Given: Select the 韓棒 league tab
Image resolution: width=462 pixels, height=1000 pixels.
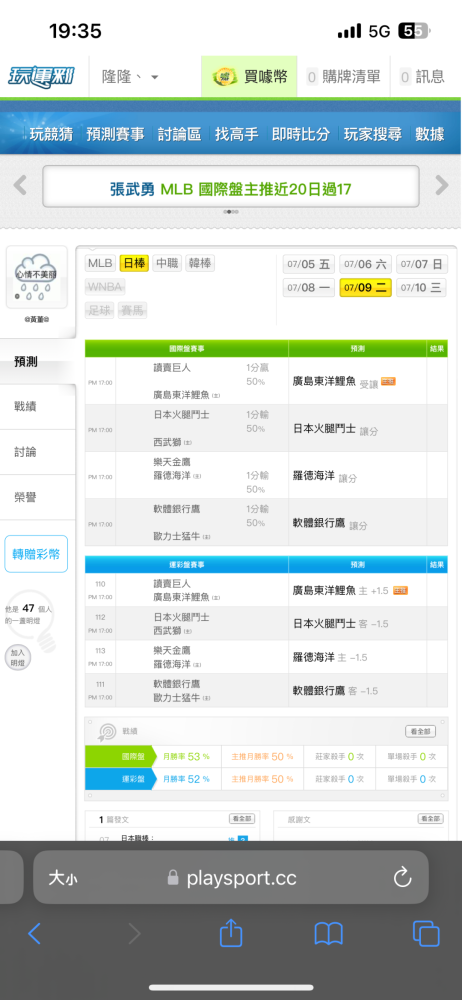Looking at the screenshot, I should [200, 263].
